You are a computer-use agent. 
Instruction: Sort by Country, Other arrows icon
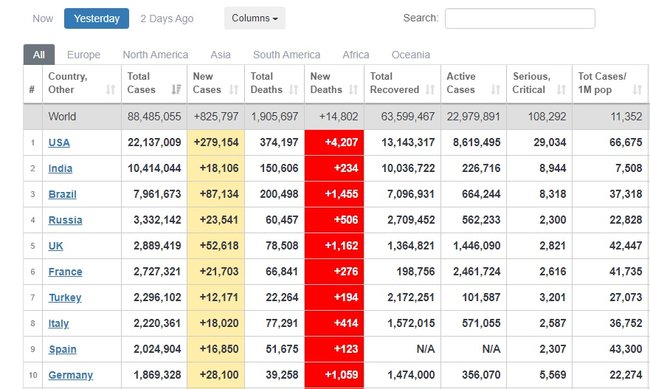[110, 90]
